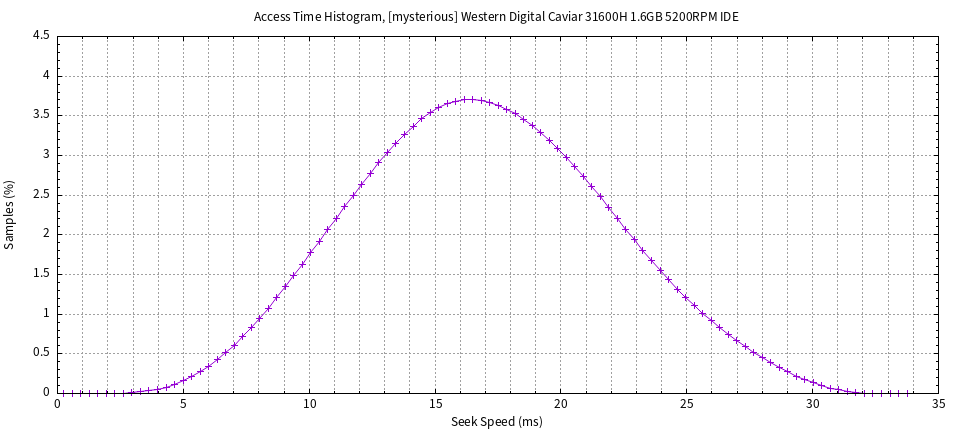
Task: Click the Access Time Histogram chart title
Action: (x=496, y=17)
